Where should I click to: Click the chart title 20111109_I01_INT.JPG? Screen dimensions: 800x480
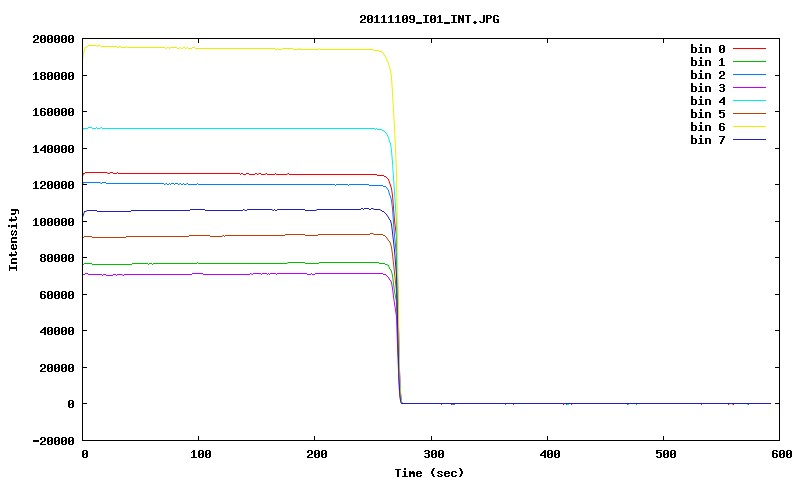coord(429,19)
